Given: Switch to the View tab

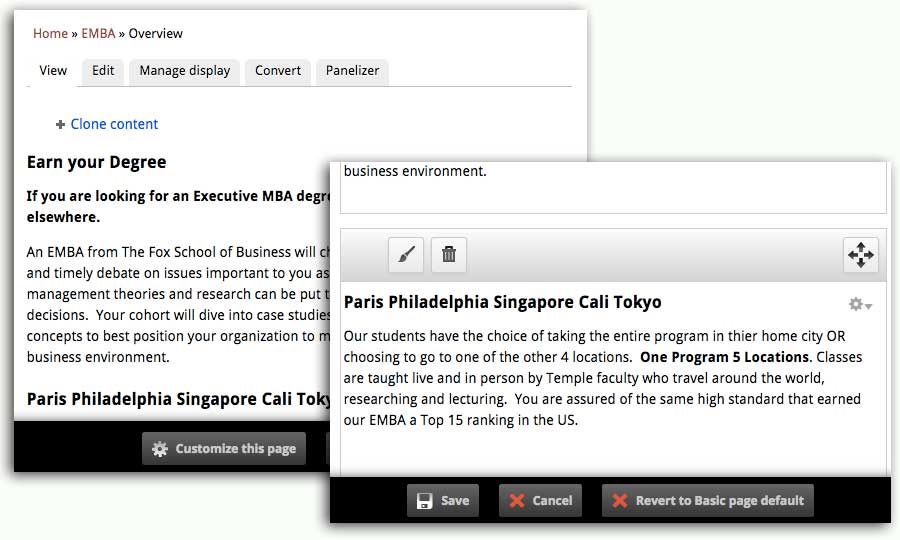Looking at the screenshot, I should click(53, 71).
